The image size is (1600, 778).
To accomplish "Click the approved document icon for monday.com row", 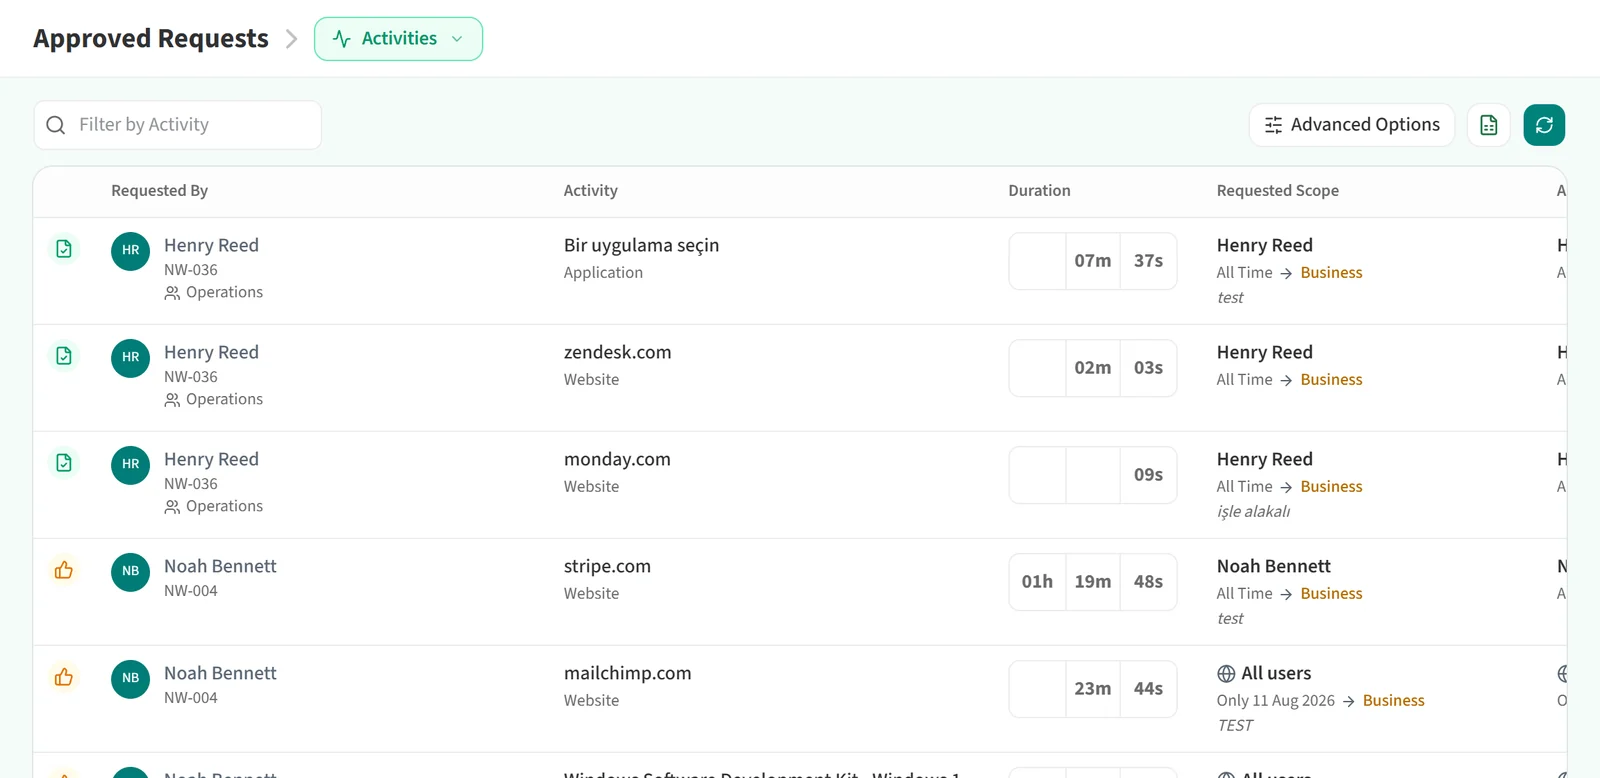I will point(64,463).
